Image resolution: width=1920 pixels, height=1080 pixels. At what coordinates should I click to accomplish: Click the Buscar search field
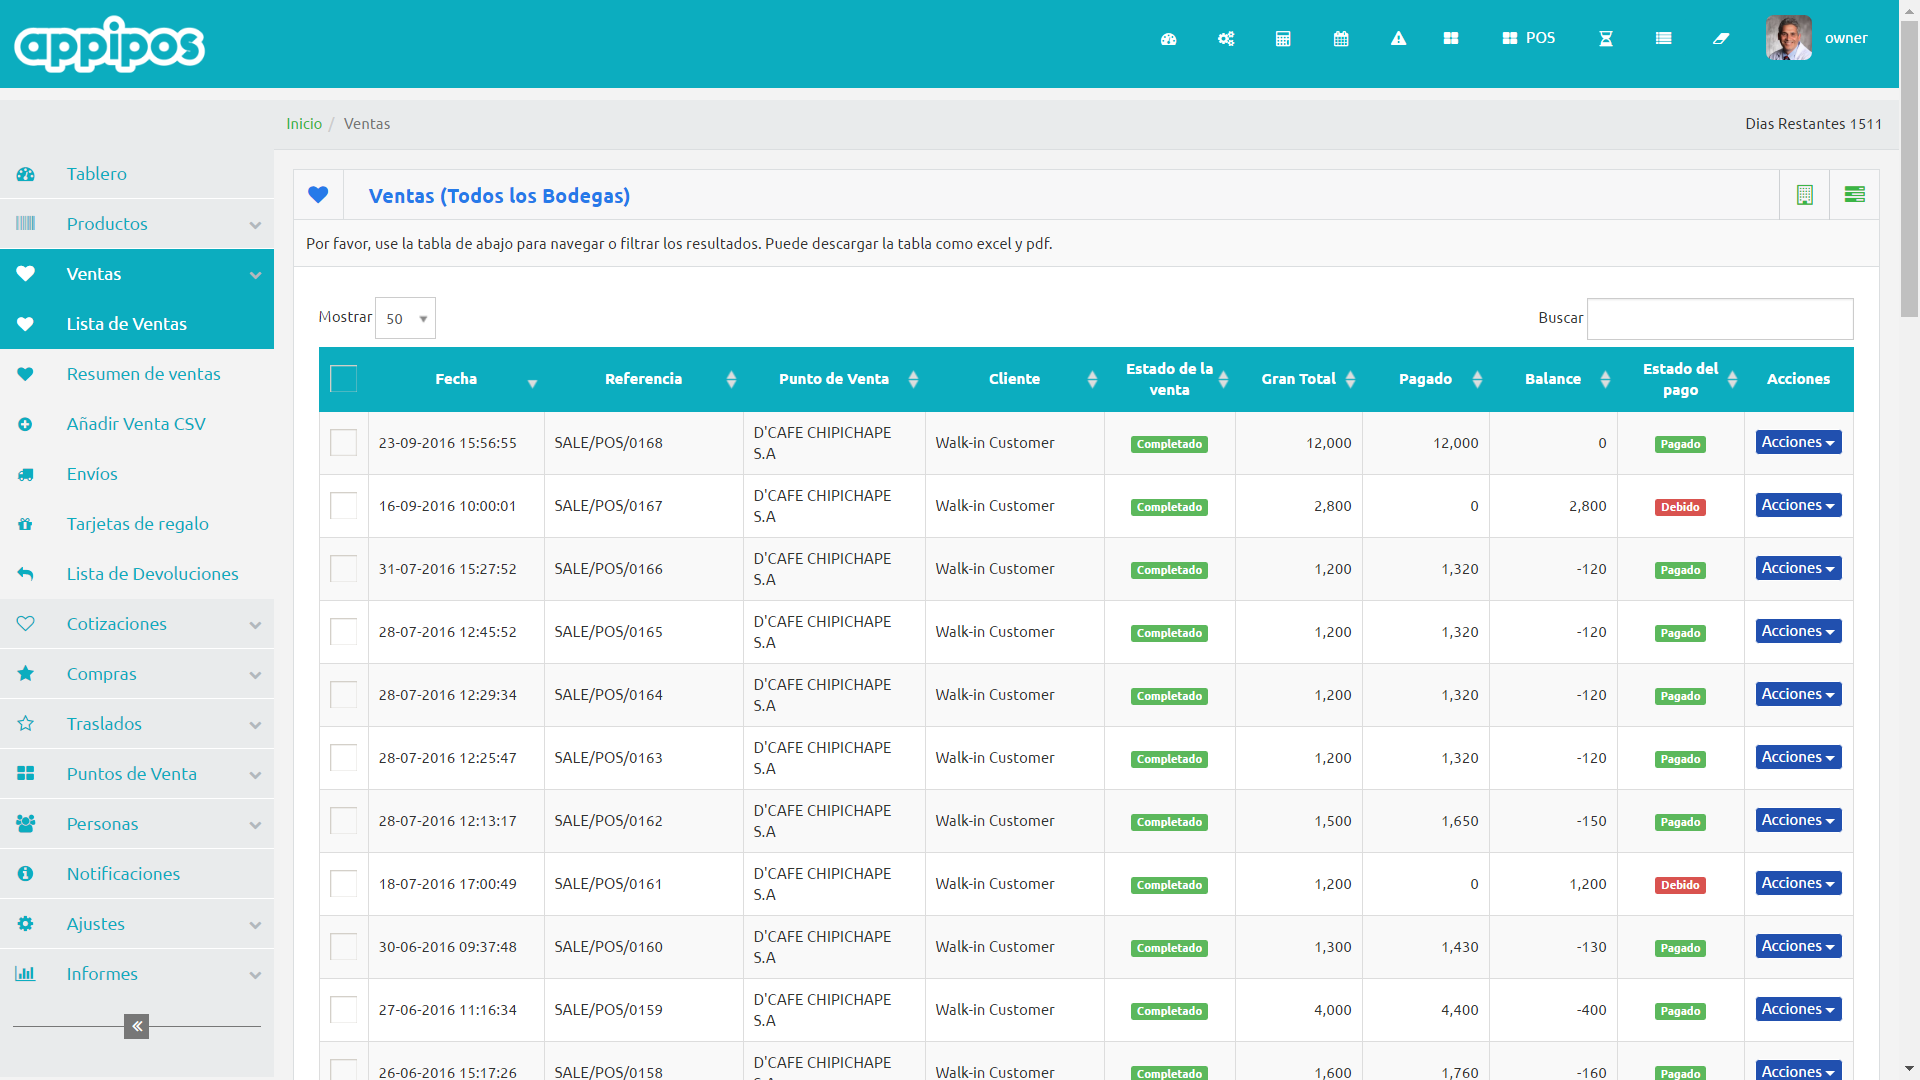coord(1720,319)
